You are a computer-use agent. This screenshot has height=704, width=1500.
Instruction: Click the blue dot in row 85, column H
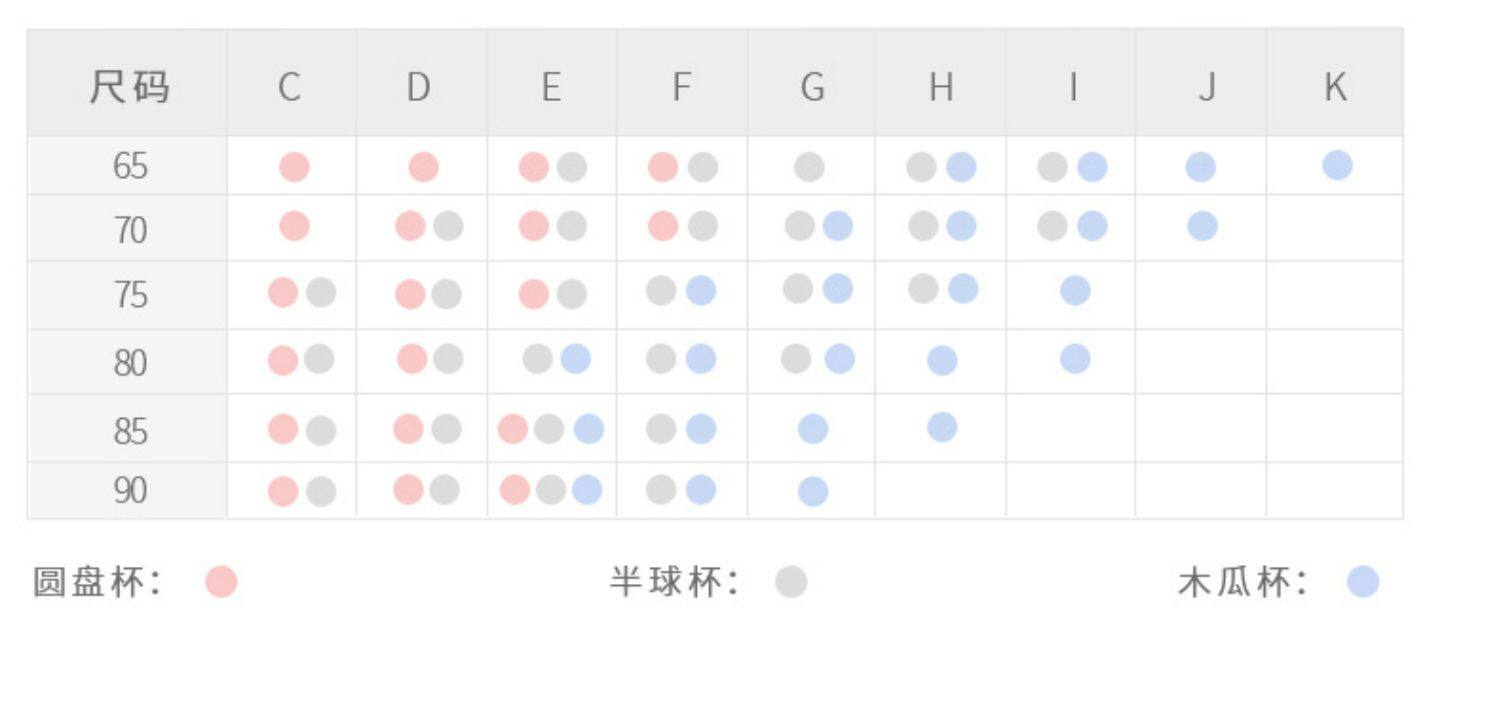coord(942,427)
